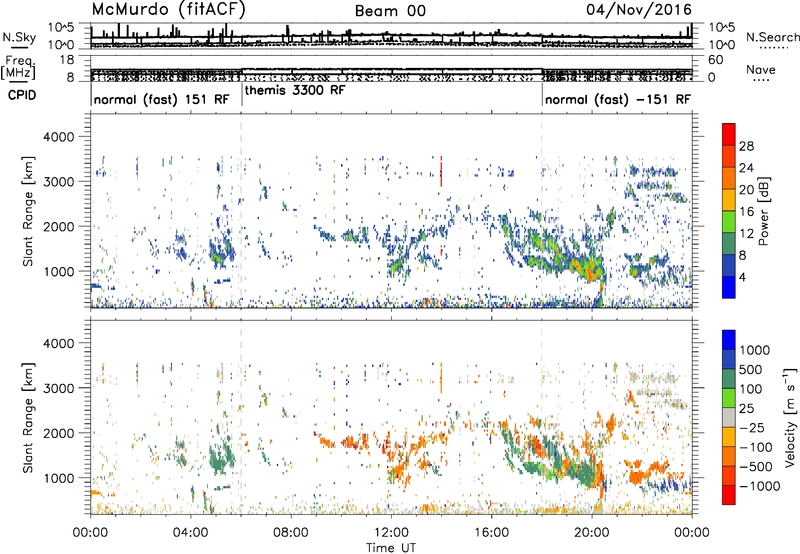Click the Power [dB] colorbar title

point(764,211)
